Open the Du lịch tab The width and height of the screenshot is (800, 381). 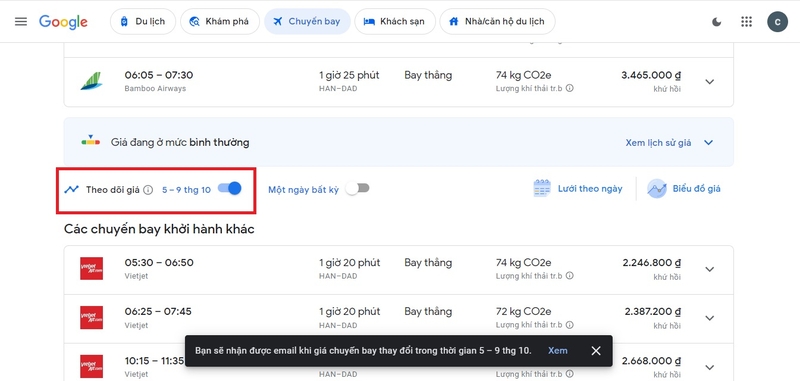click(143, 21)
